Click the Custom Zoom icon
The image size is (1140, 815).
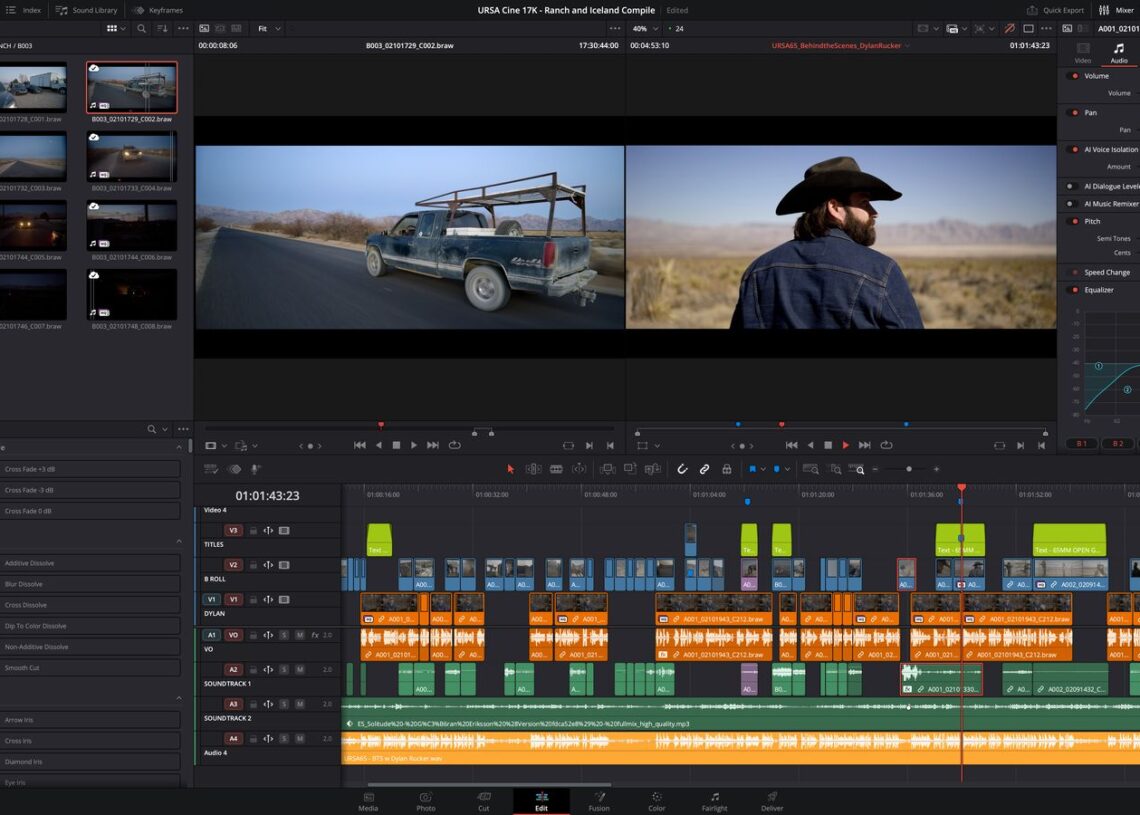tap(857, 469)
